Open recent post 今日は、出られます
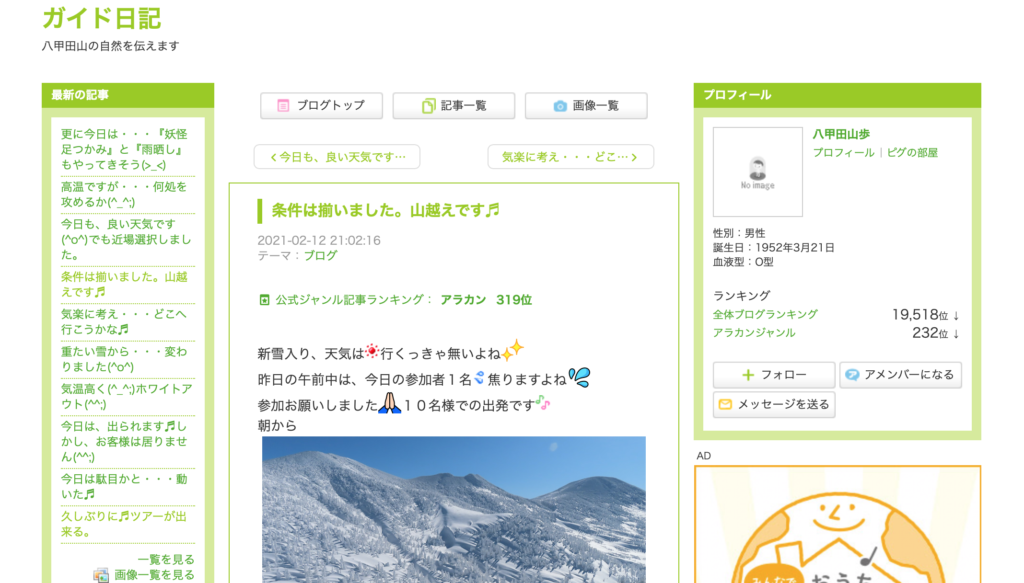This screenshot has height=583, width=1024. tap(124, 441)
